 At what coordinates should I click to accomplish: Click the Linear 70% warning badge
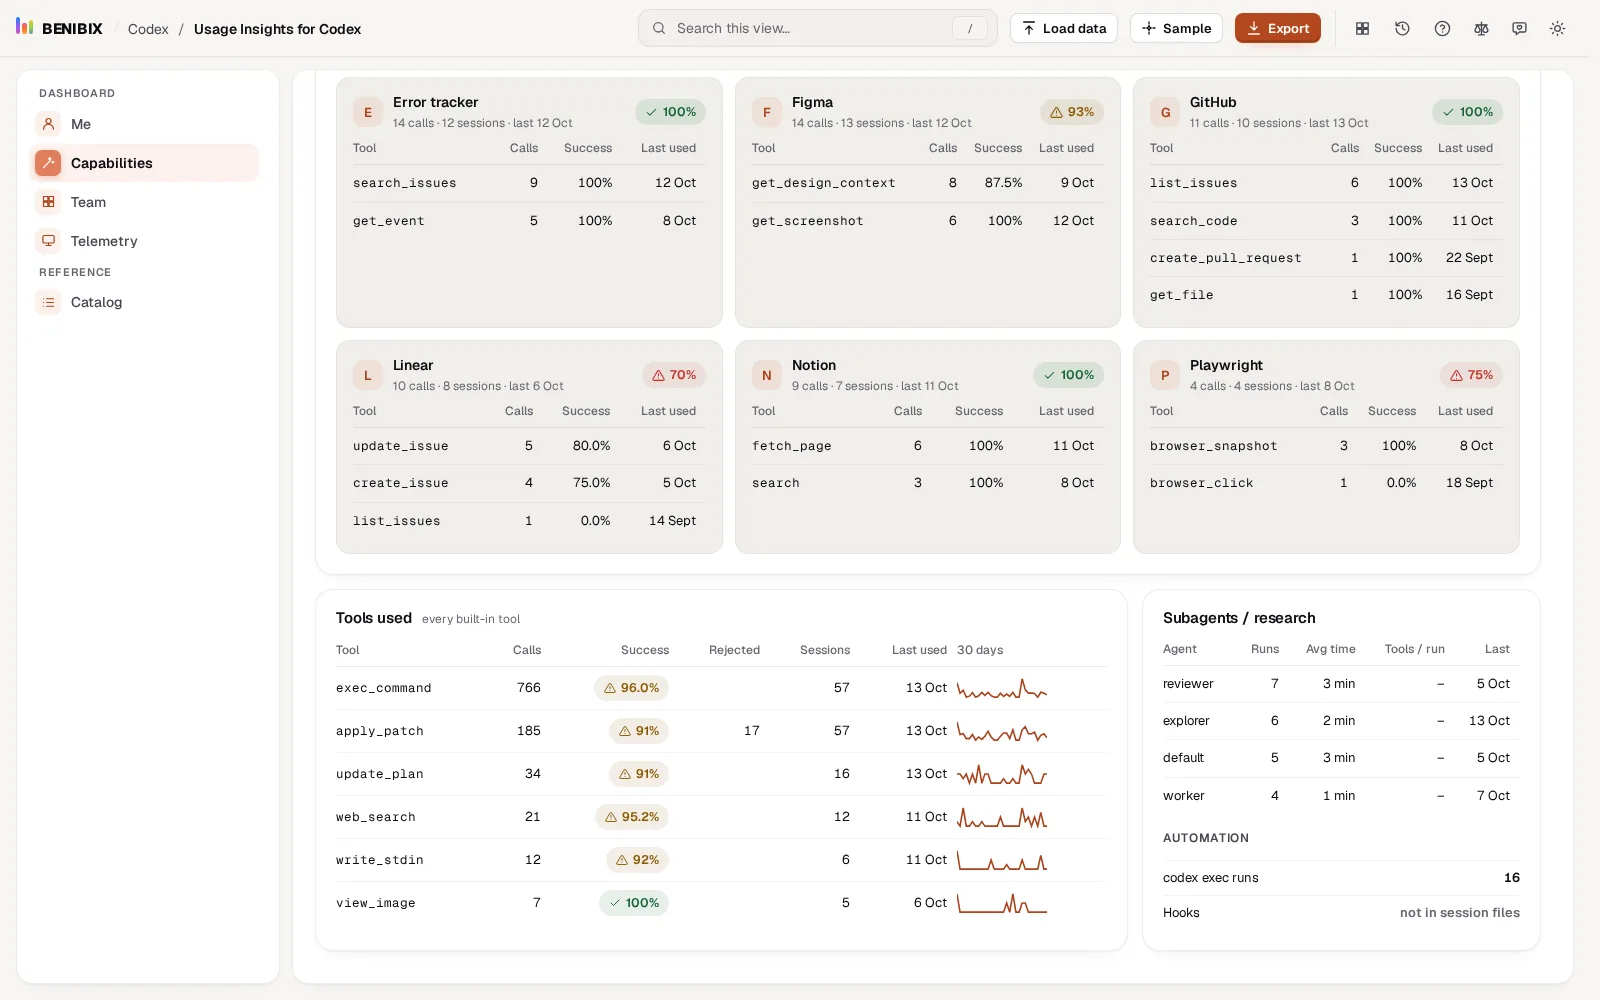[674, 375]
